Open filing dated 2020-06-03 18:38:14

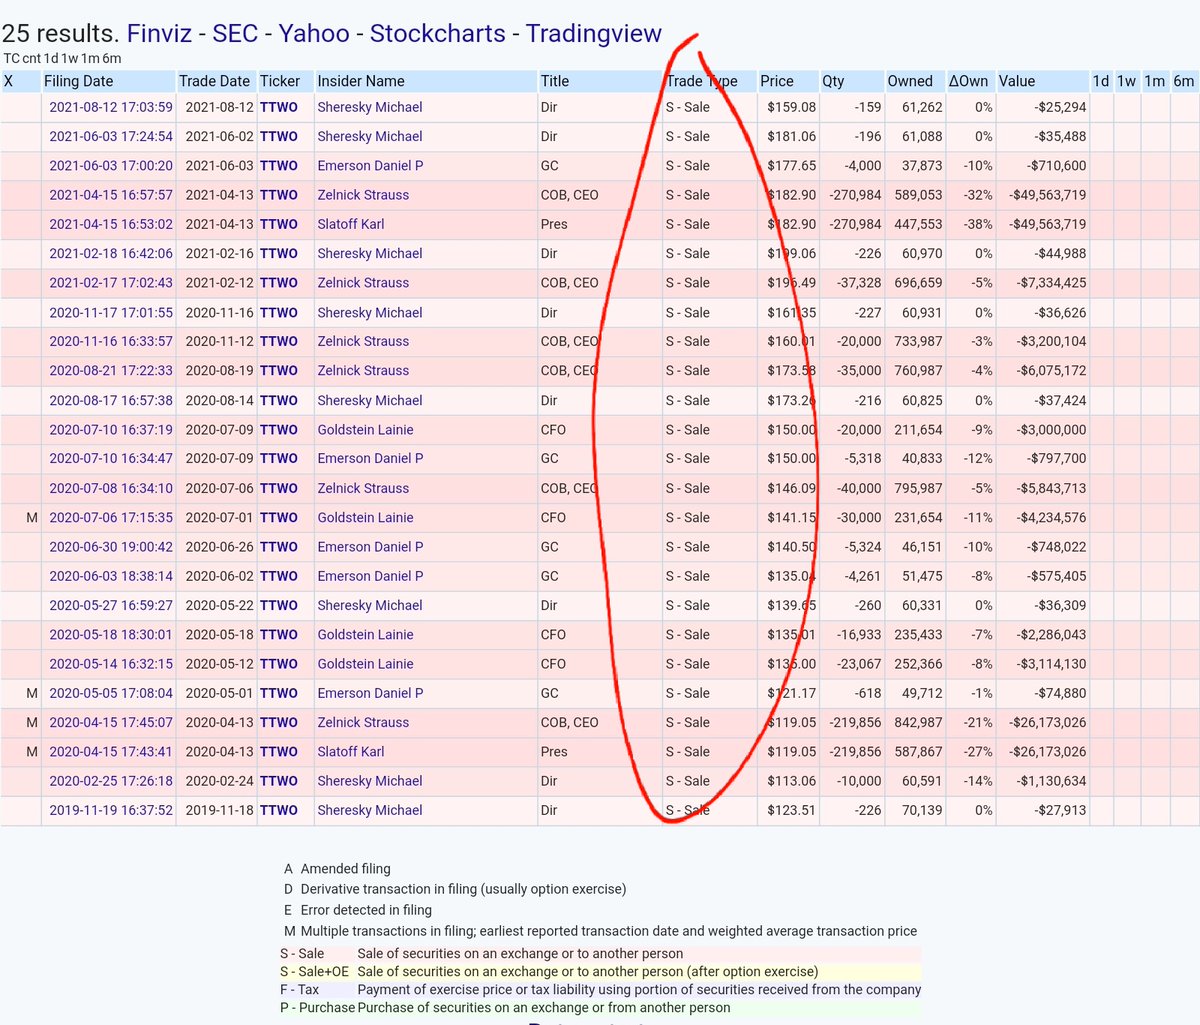click(111, 576)
